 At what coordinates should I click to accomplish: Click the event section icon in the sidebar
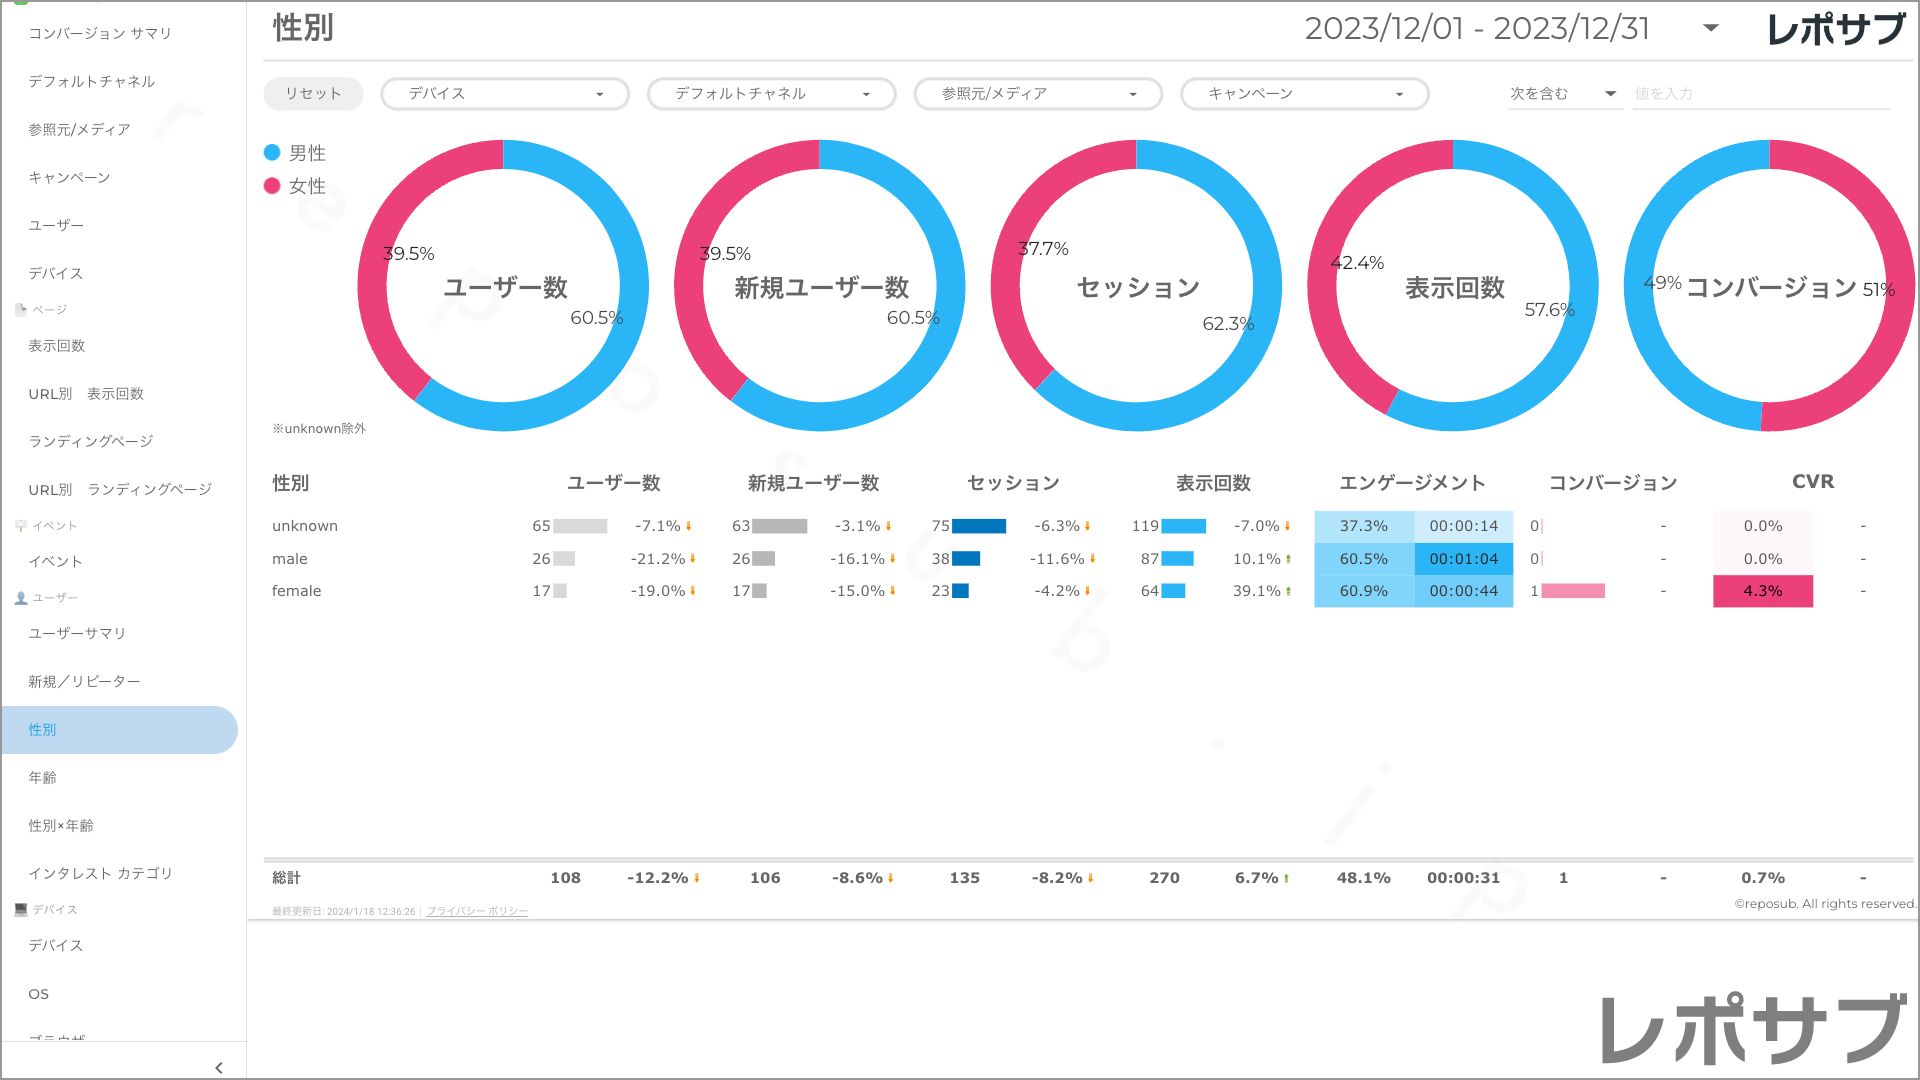point(21,526)
